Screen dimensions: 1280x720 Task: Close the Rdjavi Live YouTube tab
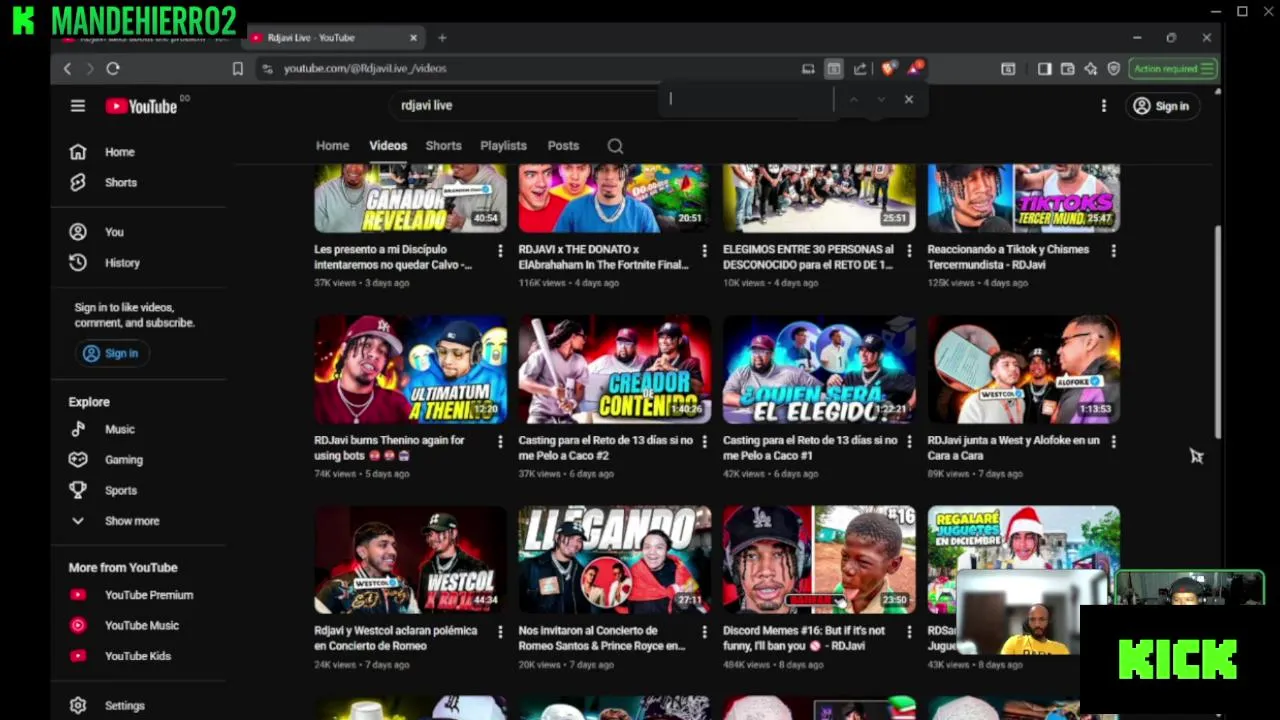pos(413,38)
